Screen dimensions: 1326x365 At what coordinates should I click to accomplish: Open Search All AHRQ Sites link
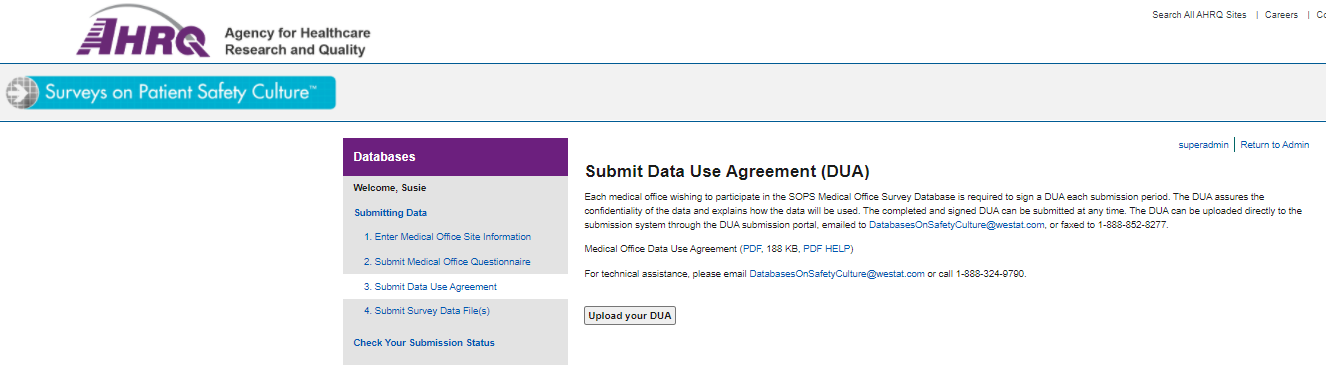pos(1199,15)
